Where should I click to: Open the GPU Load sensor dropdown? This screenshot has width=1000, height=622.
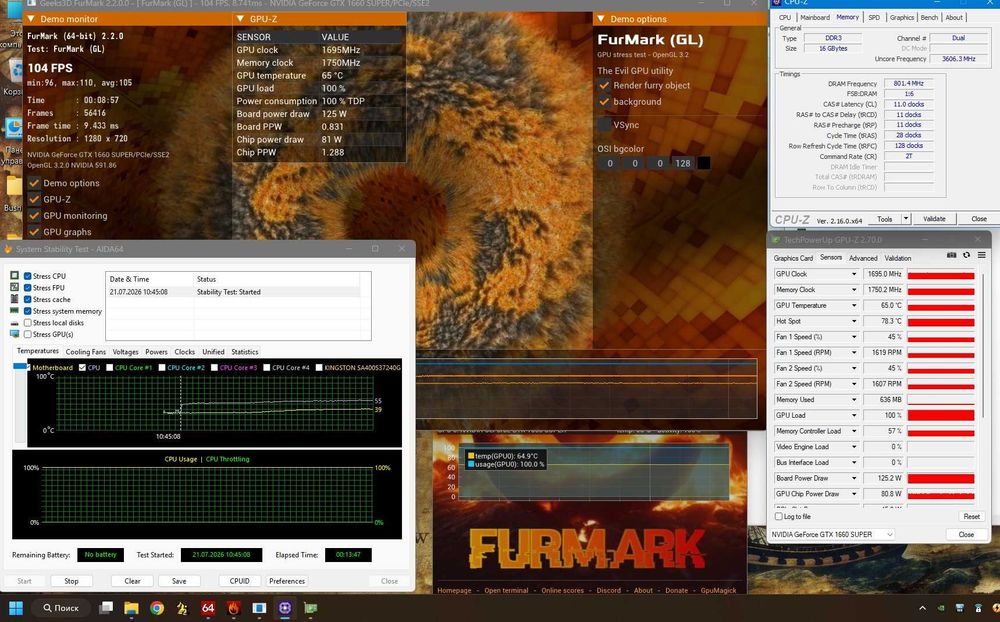pos(854,415)
